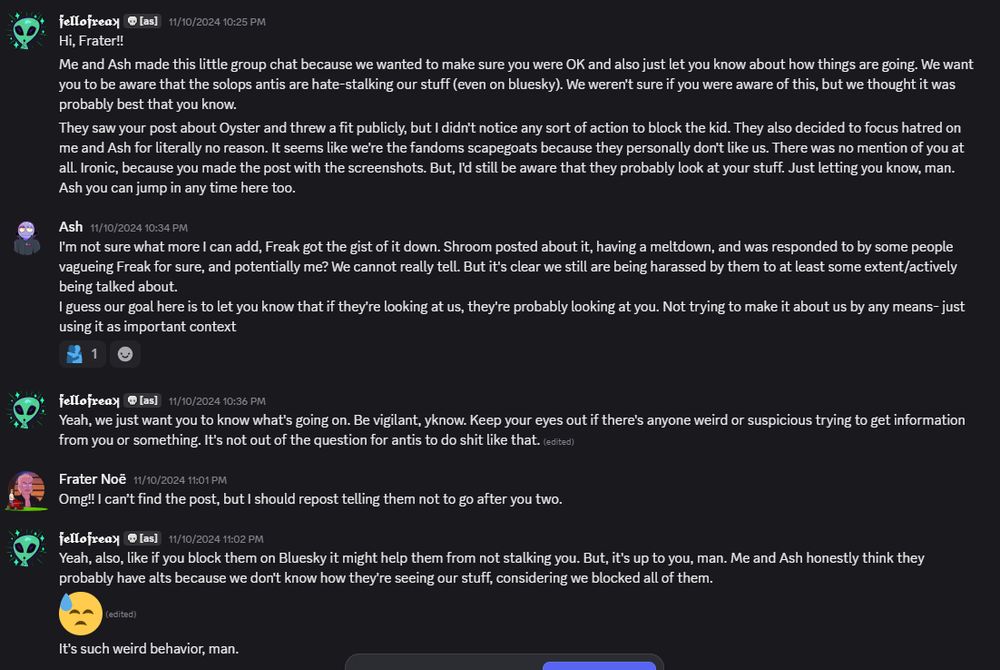Click Frater Noē's avatar picture
Viewport: 1000px width, 670px height.
pyautogui.click(x=27, y=490)
